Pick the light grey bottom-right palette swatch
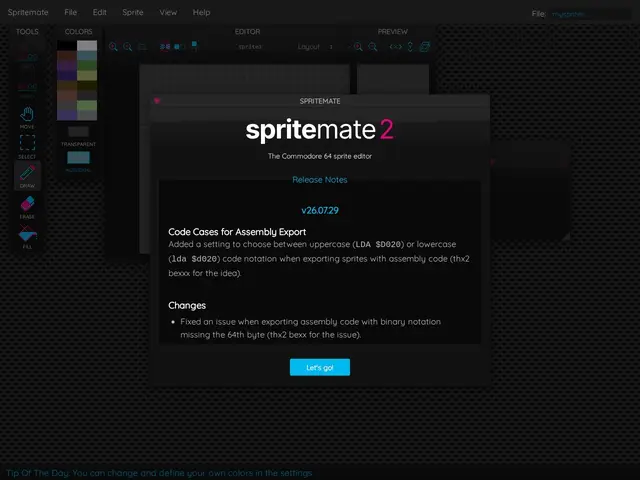The image size is (640, 480). coord(87,115)
